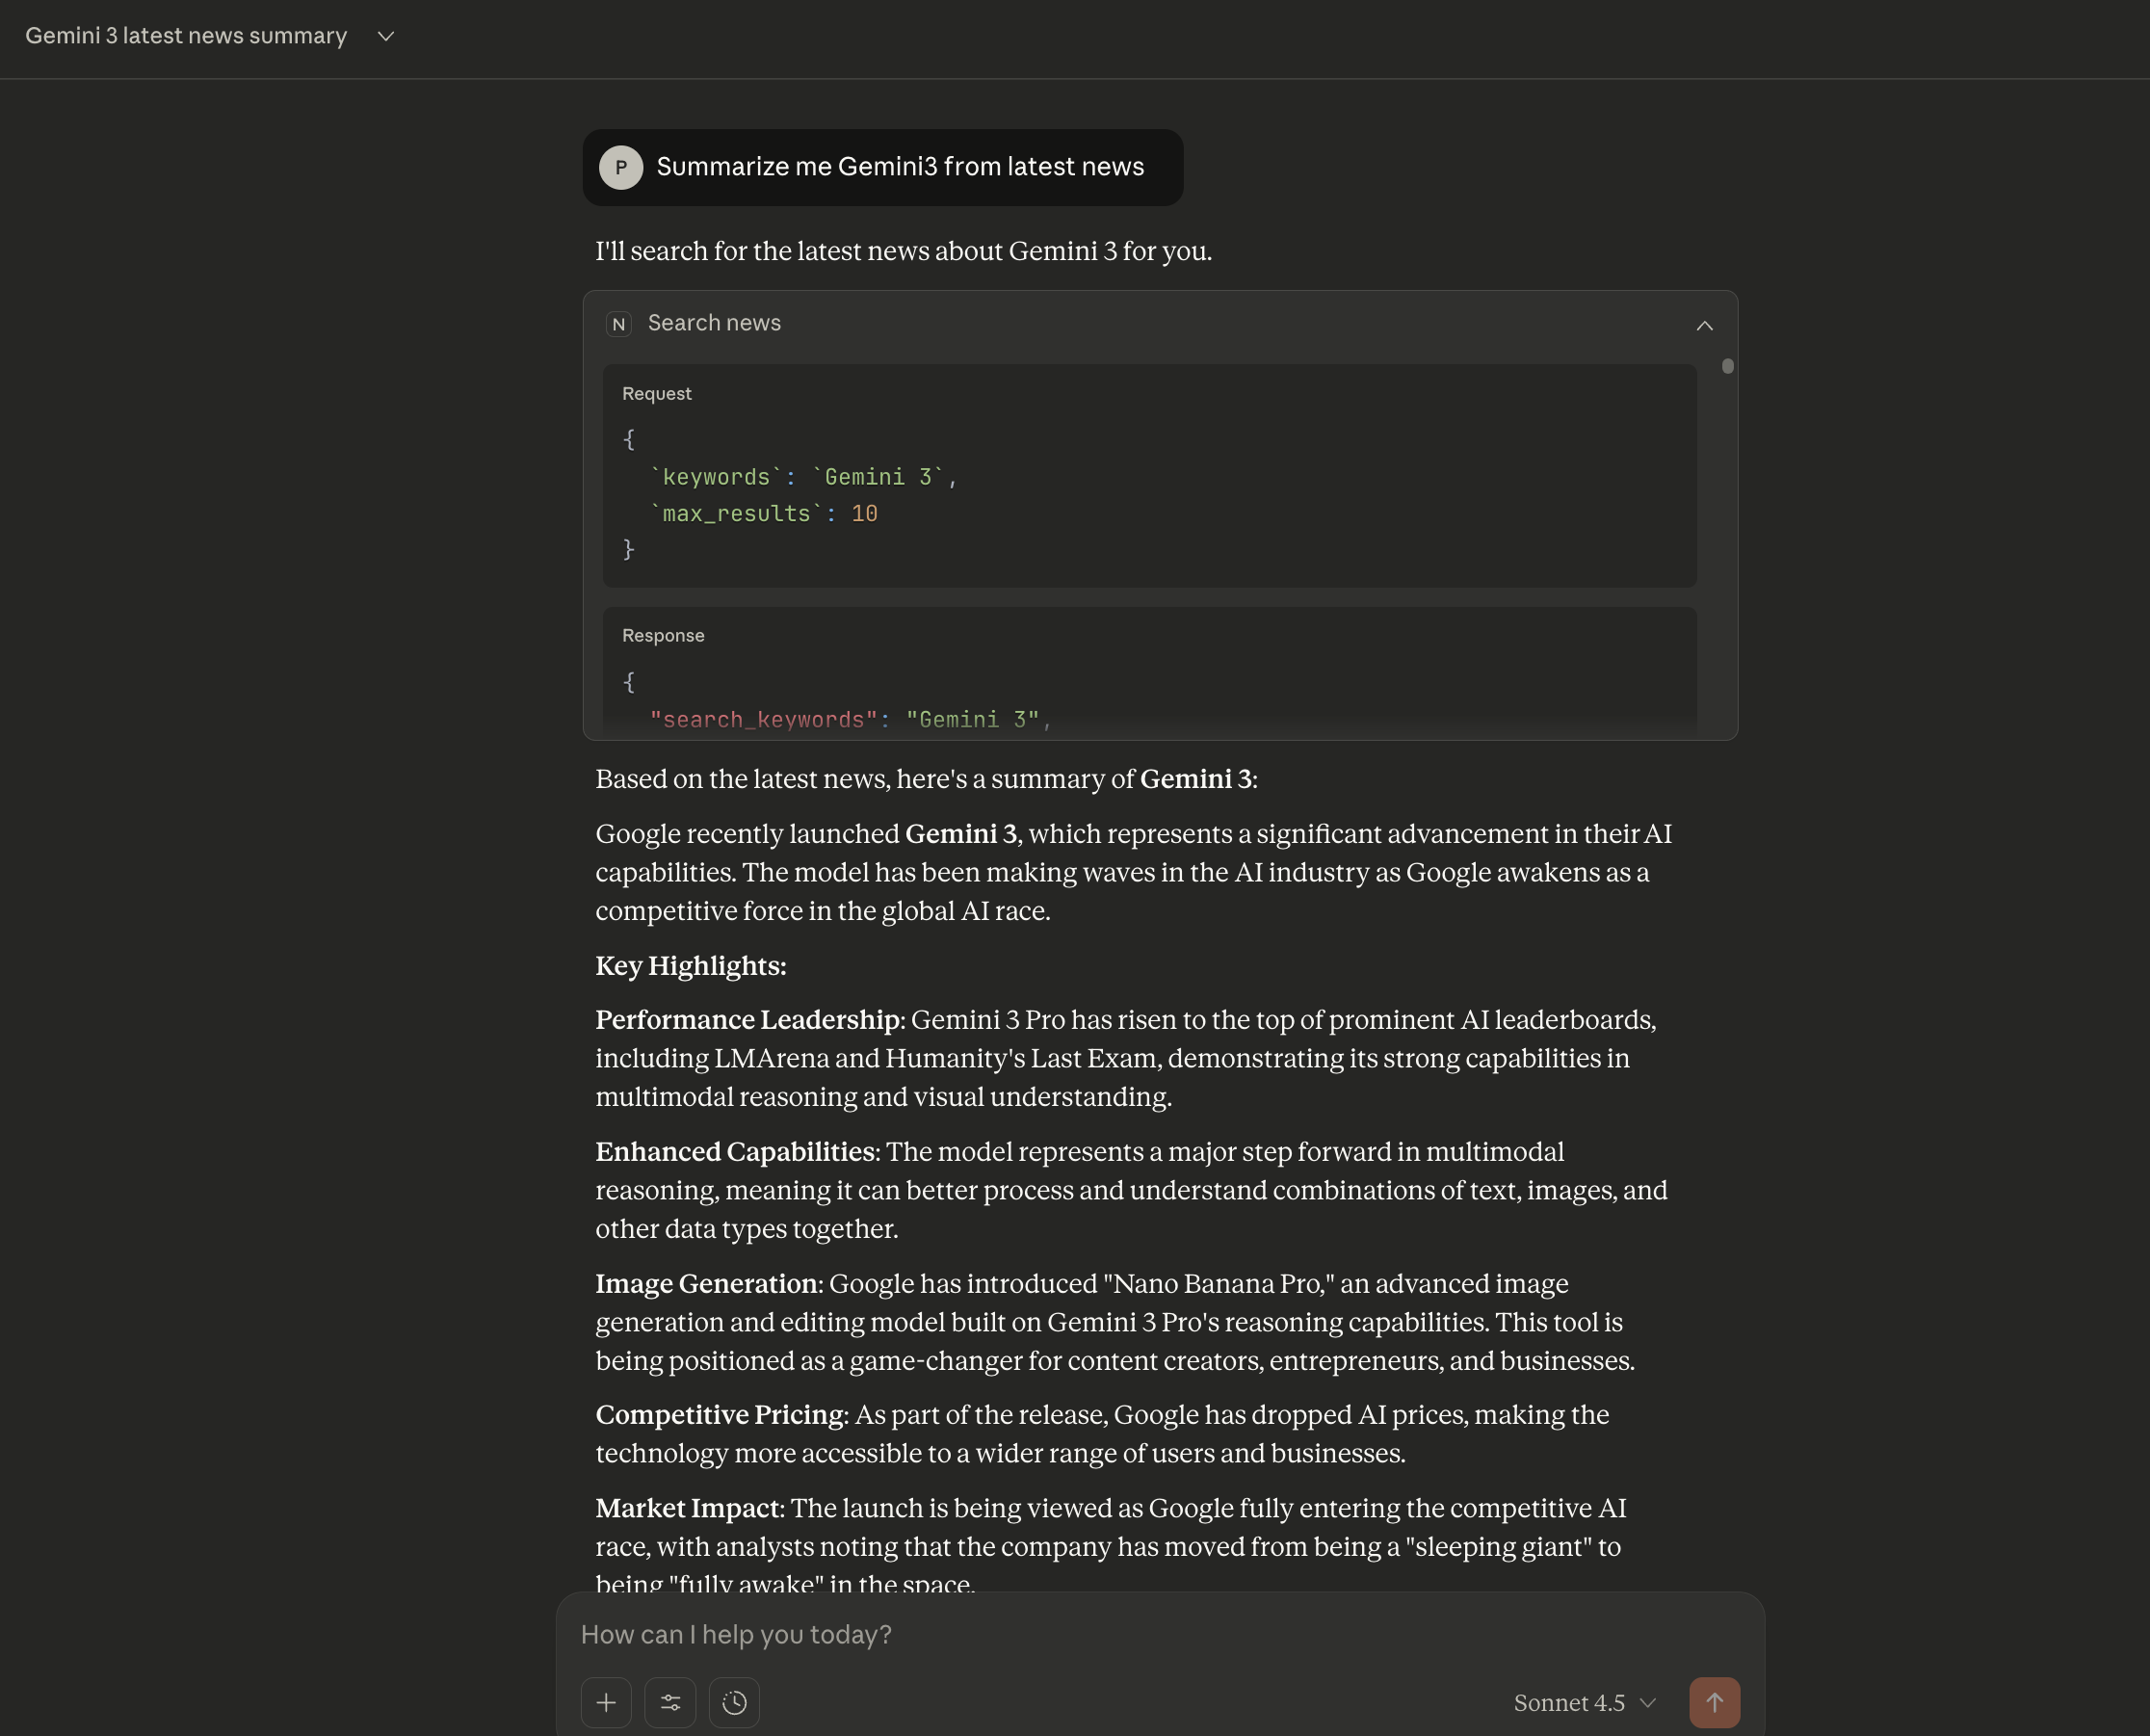Click the user message about Gemini3 news
Viewport: 2150px width, 1736px height.
899,167
